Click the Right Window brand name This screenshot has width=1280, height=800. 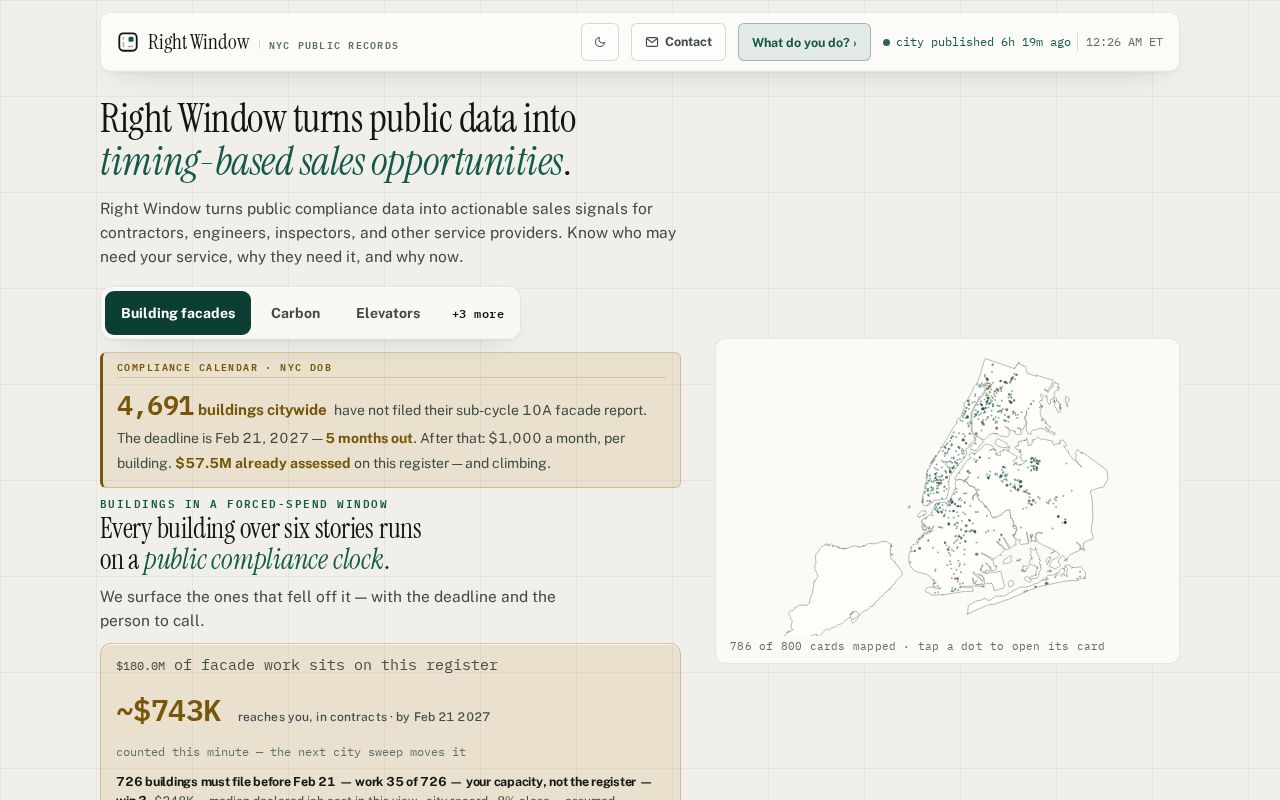(x=198, y=42)
